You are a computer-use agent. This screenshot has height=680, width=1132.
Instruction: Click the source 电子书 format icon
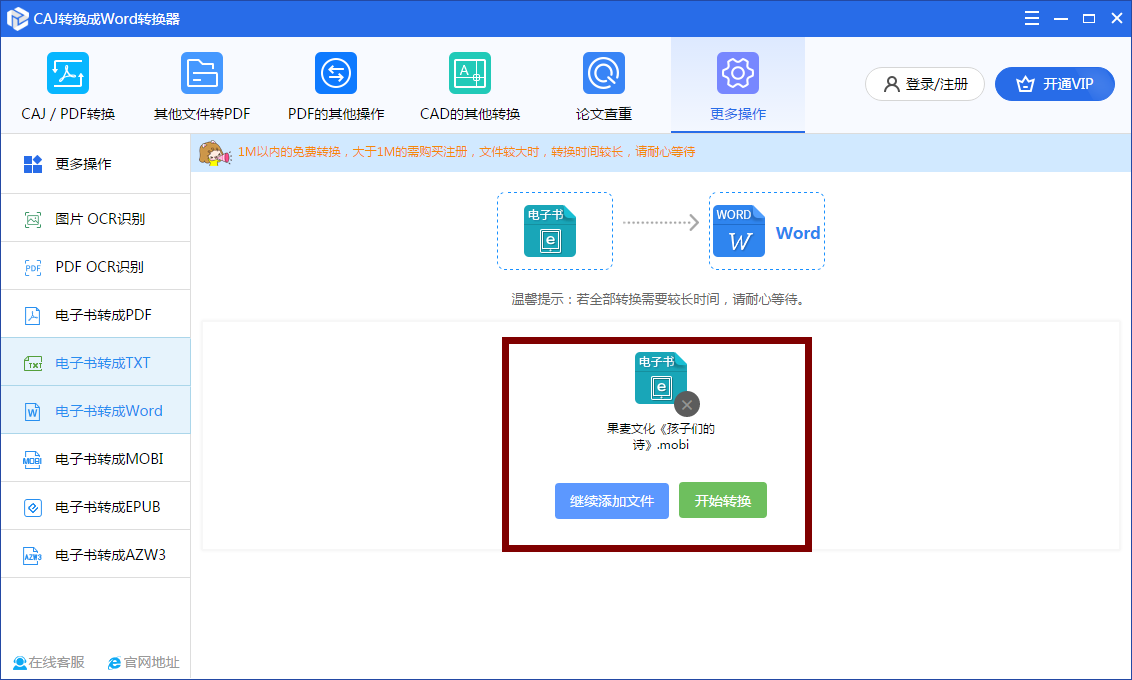pyautogui.click(x=550, y=231)
